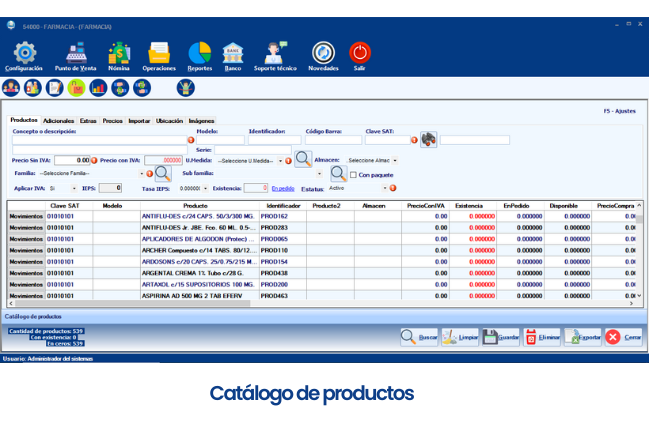Open the Banco building icon
The width and height of the screenshot is (649, 427).
point(233,53)
